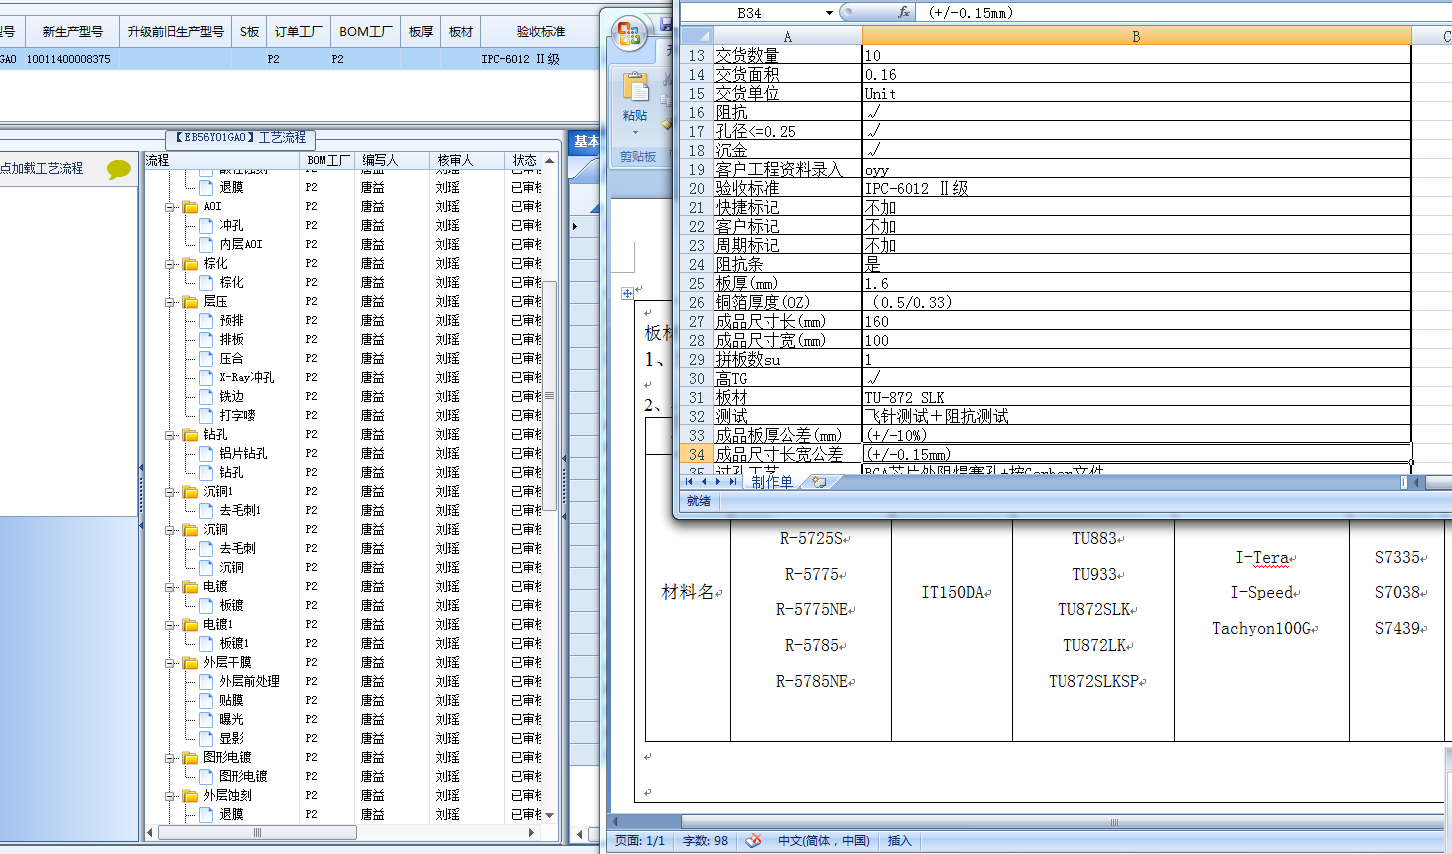
Task: Click the 铝片钻孔 document icon
Action: [206, 454]
